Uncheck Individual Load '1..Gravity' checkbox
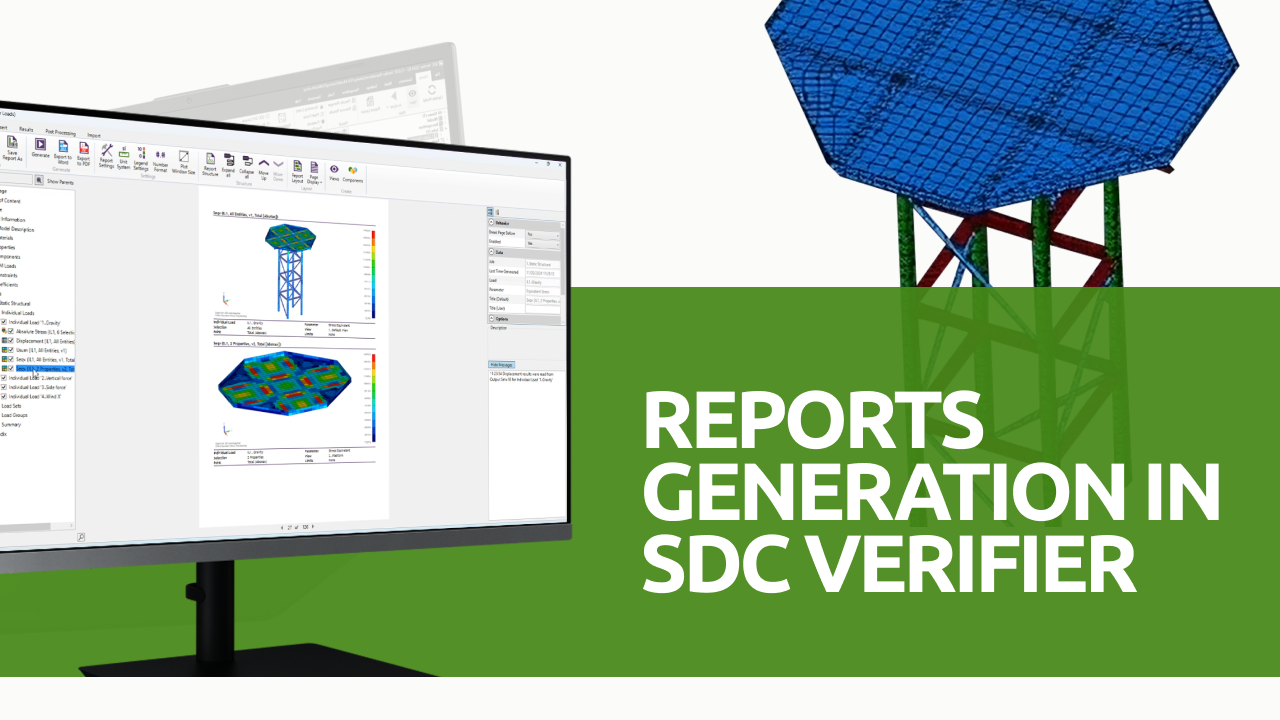Screen dimensions: 1280x720 [5, 322]
